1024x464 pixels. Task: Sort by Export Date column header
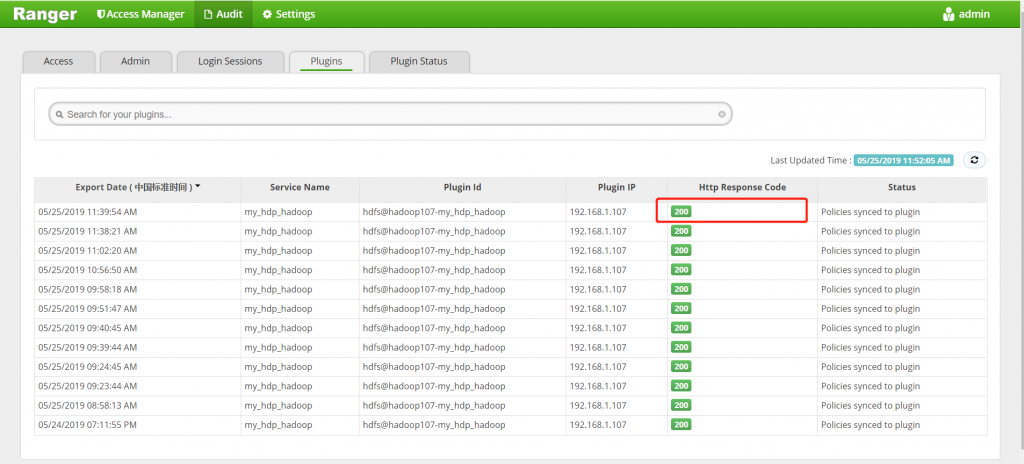[x=137, y=187]
